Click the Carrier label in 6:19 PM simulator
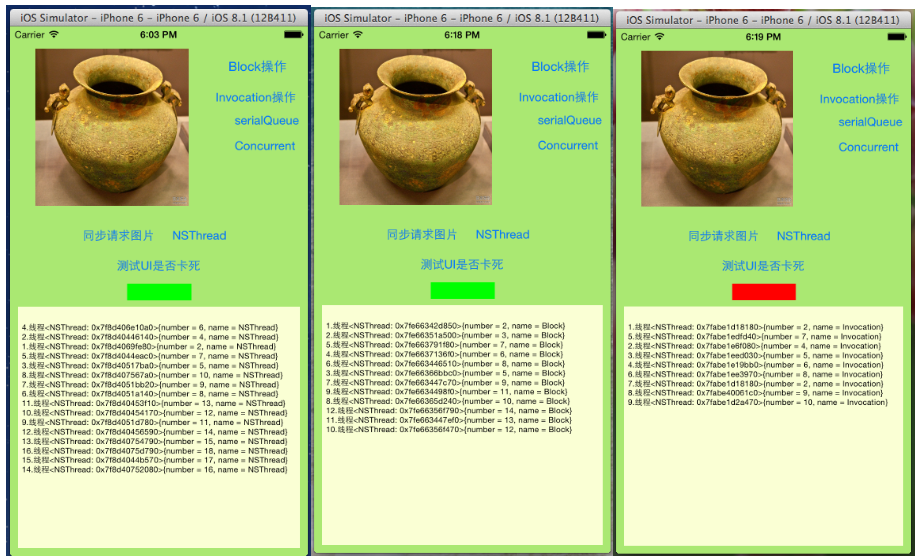Screen dimensions: 922x560 [x=636, y=36]
